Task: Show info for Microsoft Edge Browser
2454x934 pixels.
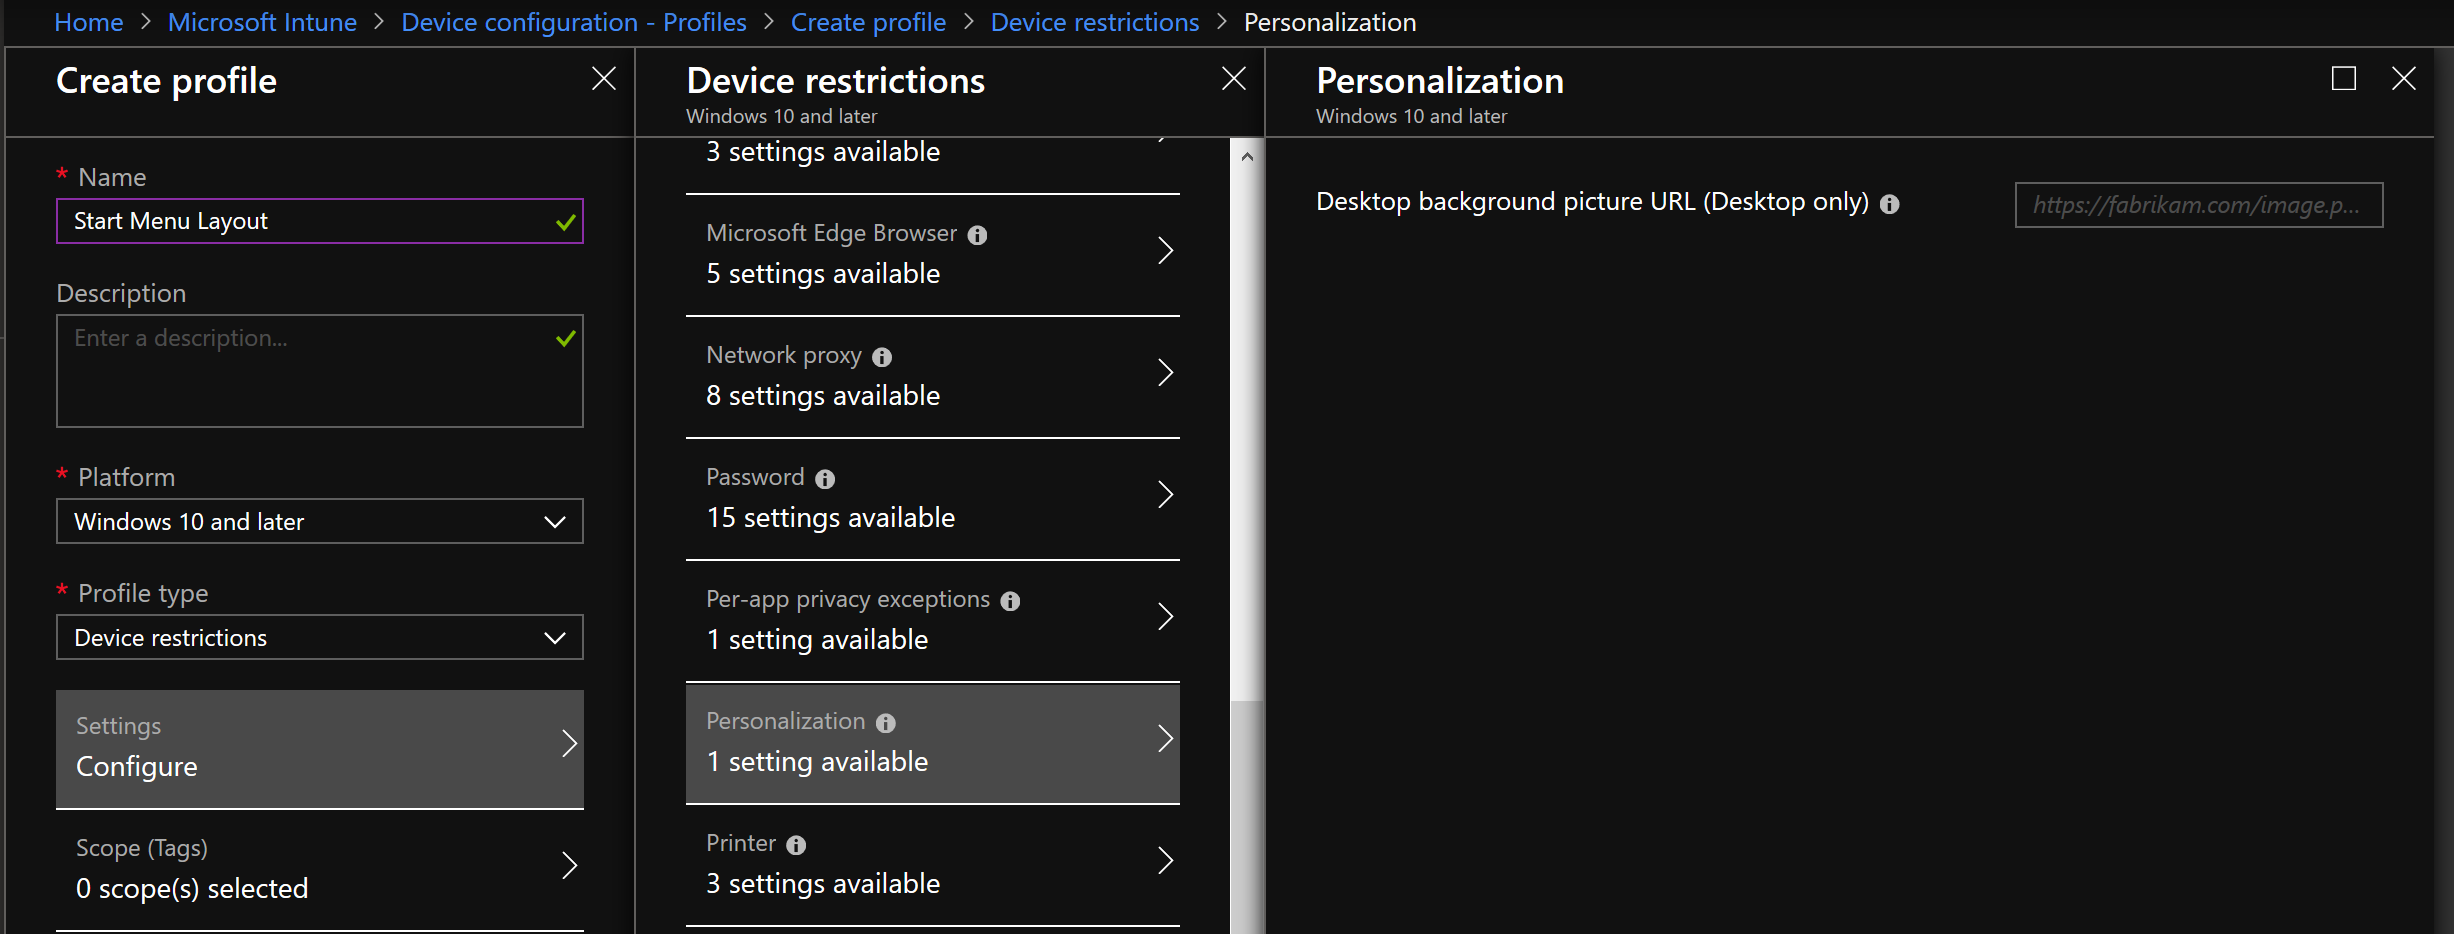Action: [977, 235]
